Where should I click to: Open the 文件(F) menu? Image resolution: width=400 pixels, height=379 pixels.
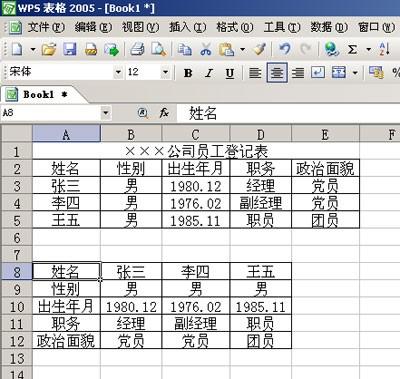46,27
